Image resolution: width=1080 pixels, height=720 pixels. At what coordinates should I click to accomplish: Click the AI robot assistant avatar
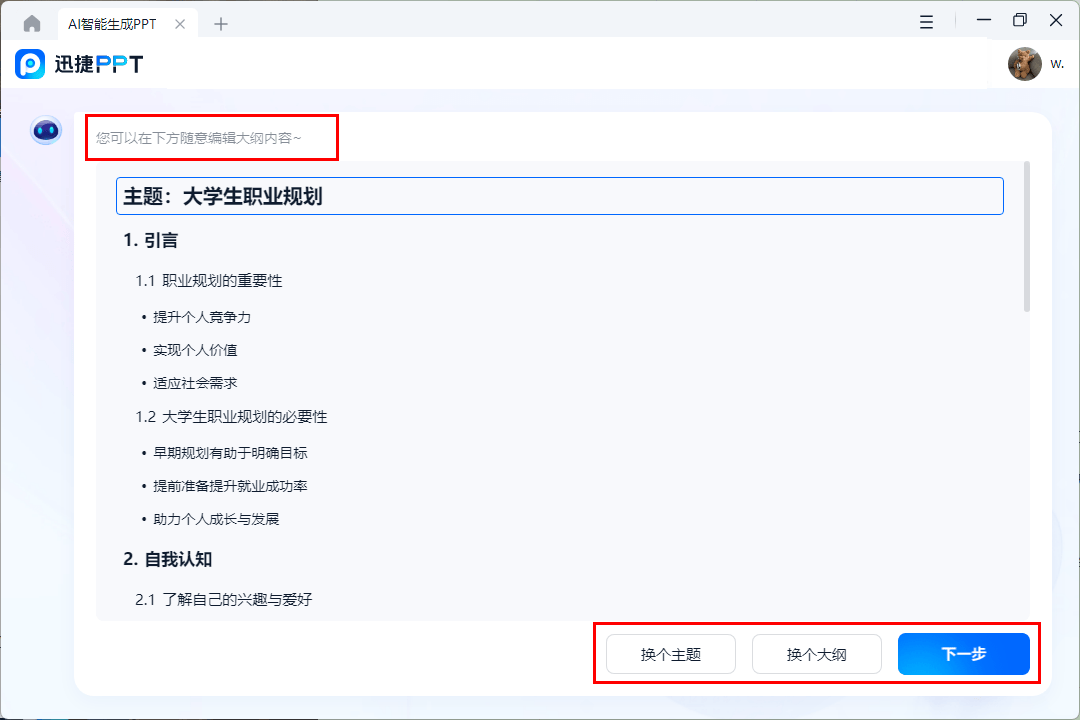point(46,130)
